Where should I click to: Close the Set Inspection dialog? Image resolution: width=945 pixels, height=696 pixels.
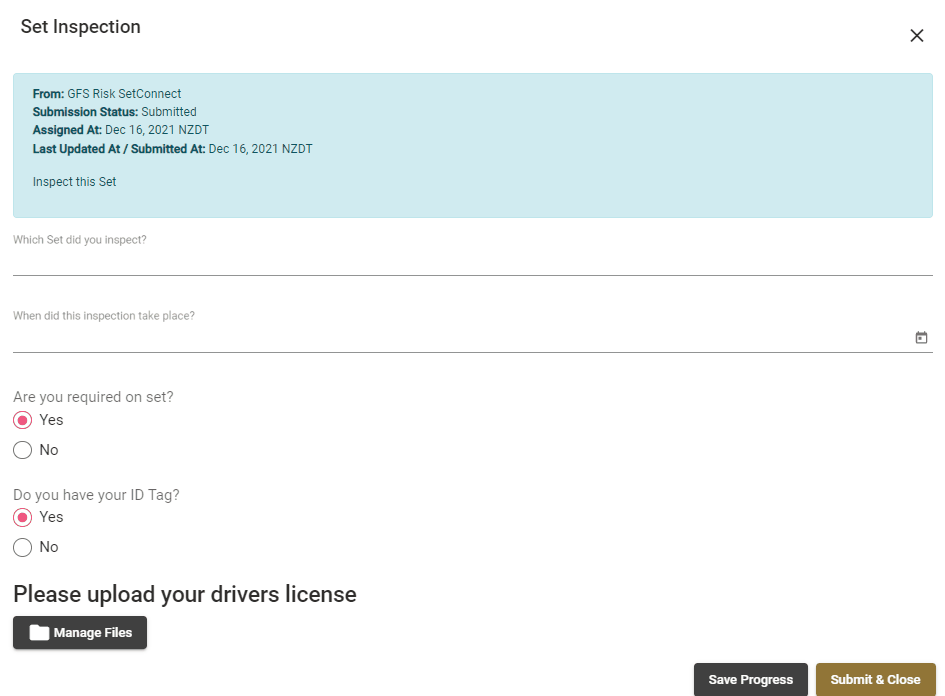[916, 36]
